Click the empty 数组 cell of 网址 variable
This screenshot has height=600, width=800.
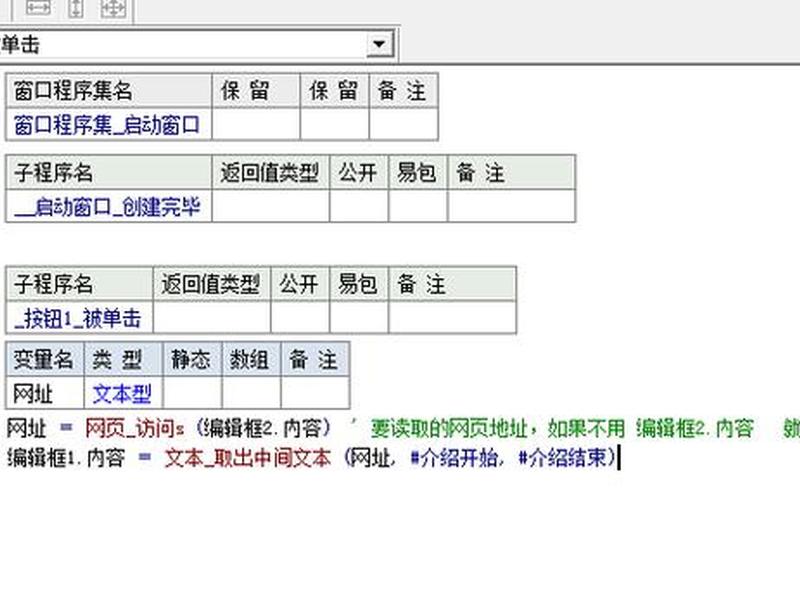pyautogui.click(x=252, y=393)
